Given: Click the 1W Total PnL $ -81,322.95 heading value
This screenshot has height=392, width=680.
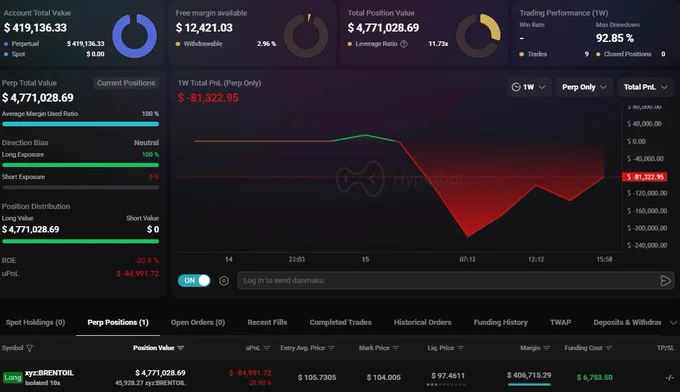Looking at the screenshot, I should 208,98.
